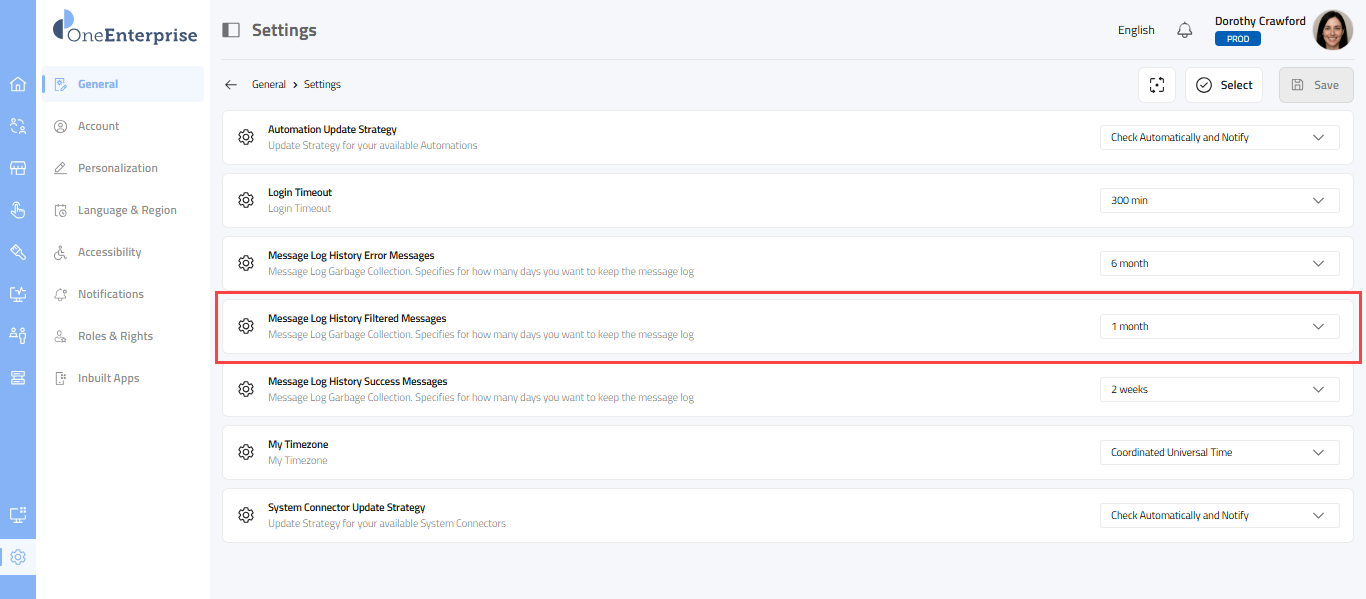1366x599 pixels.
Task: Select the Accessibility menu item
Action: (109, 252)
